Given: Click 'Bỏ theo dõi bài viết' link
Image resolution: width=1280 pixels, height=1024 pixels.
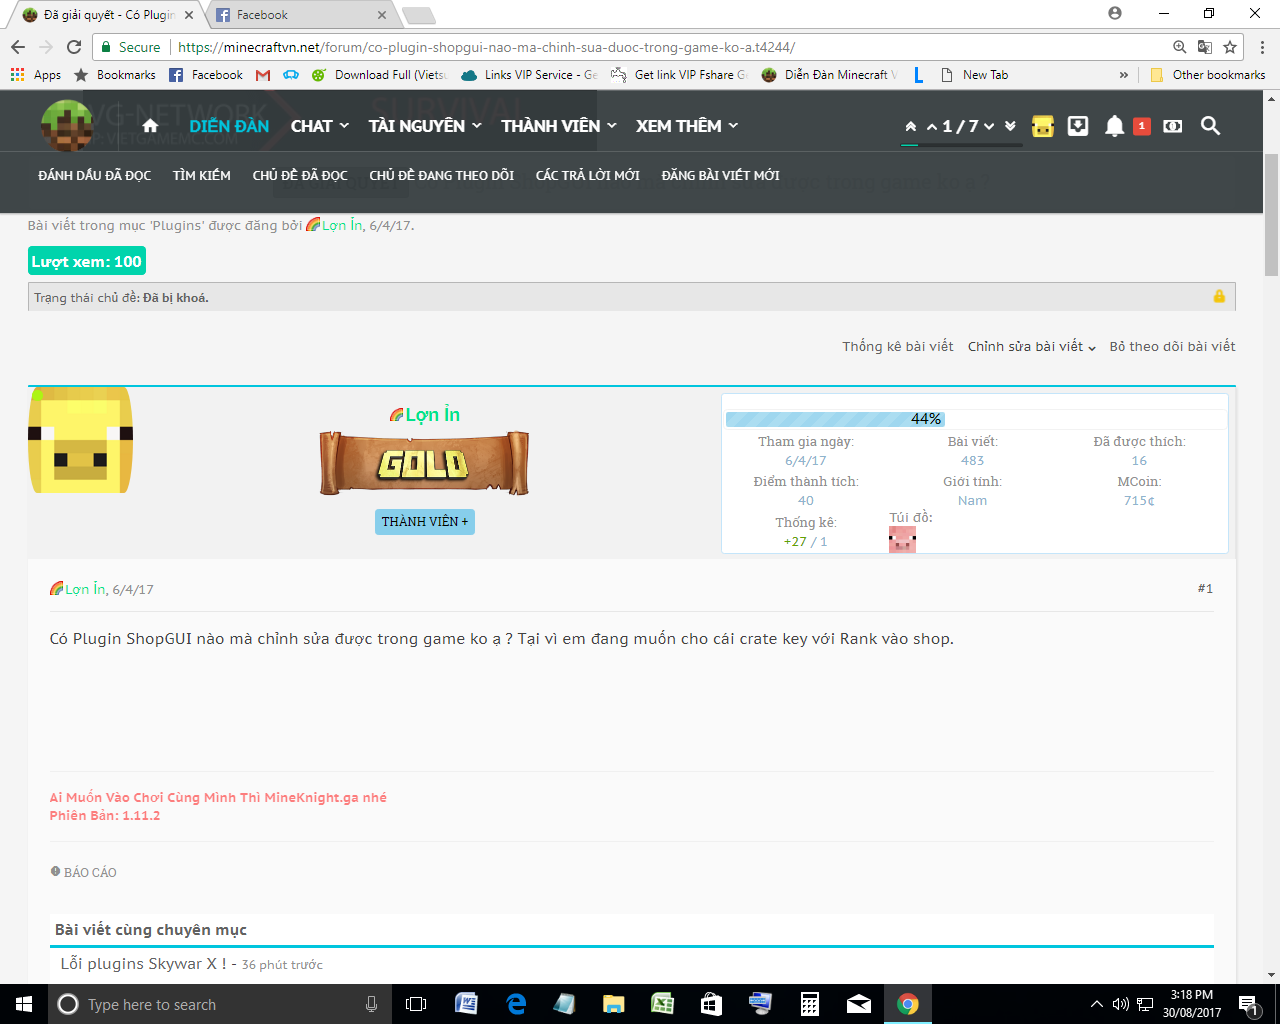Looking at the screenshot, I should pyautogui.click(x=1172, y=345).
